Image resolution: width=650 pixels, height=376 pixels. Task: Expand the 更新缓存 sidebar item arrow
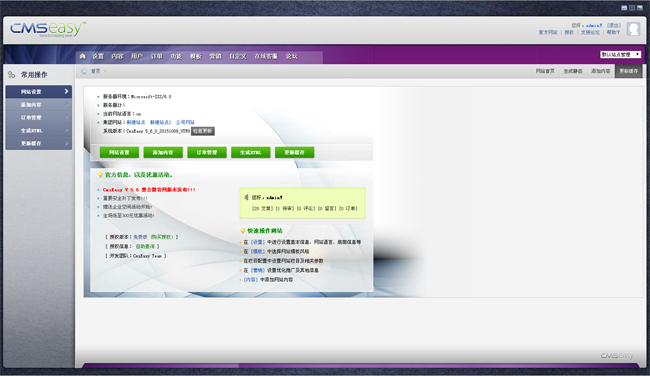tap(66, 143)
